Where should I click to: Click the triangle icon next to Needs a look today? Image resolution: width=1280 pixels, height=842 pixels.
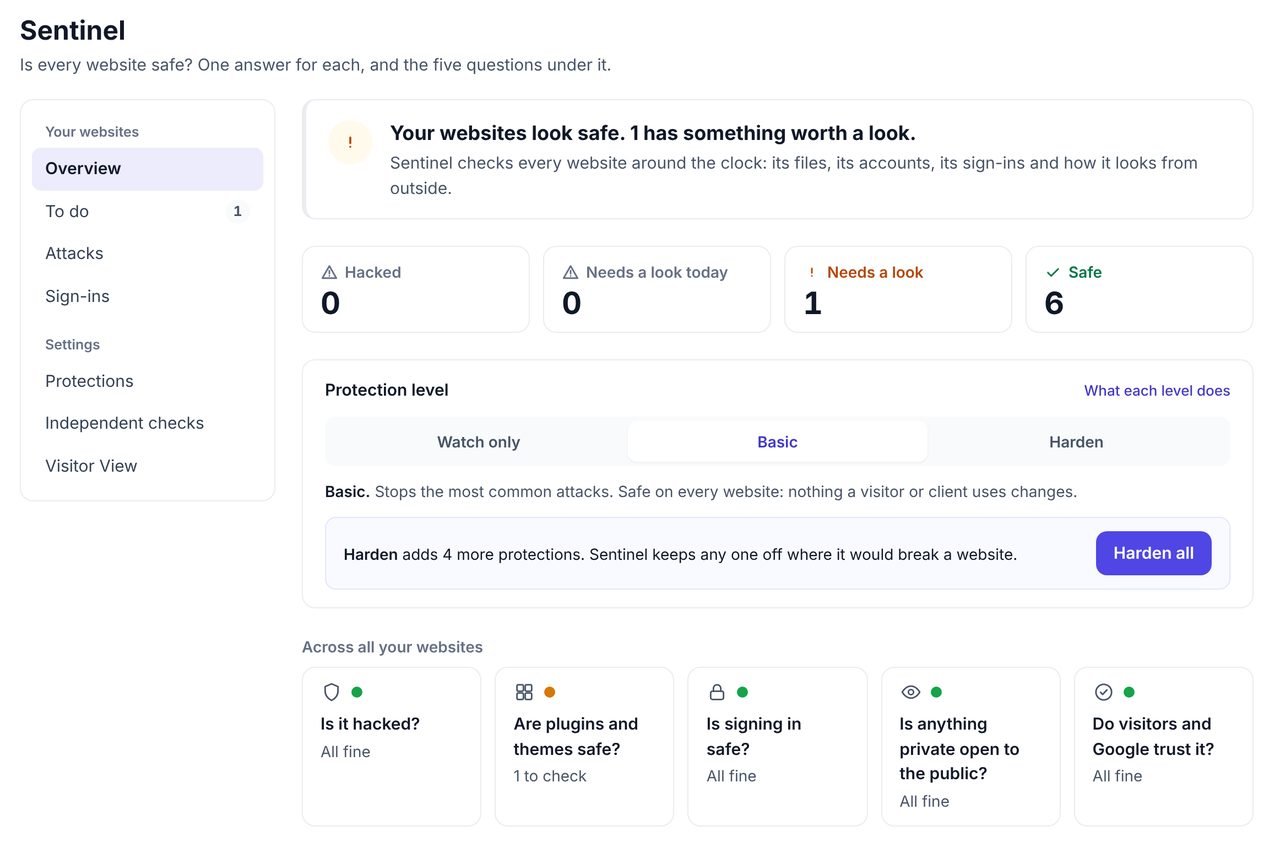pyautogui.click(x=570, y=272)
